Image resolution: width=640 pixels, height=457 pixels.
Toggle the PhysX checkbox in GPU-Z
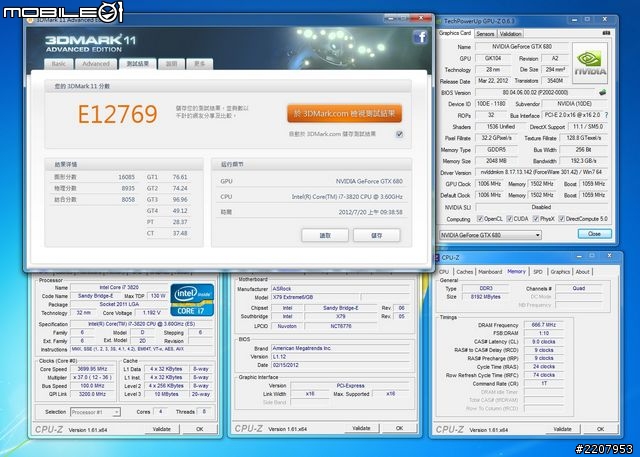(536, 219)
